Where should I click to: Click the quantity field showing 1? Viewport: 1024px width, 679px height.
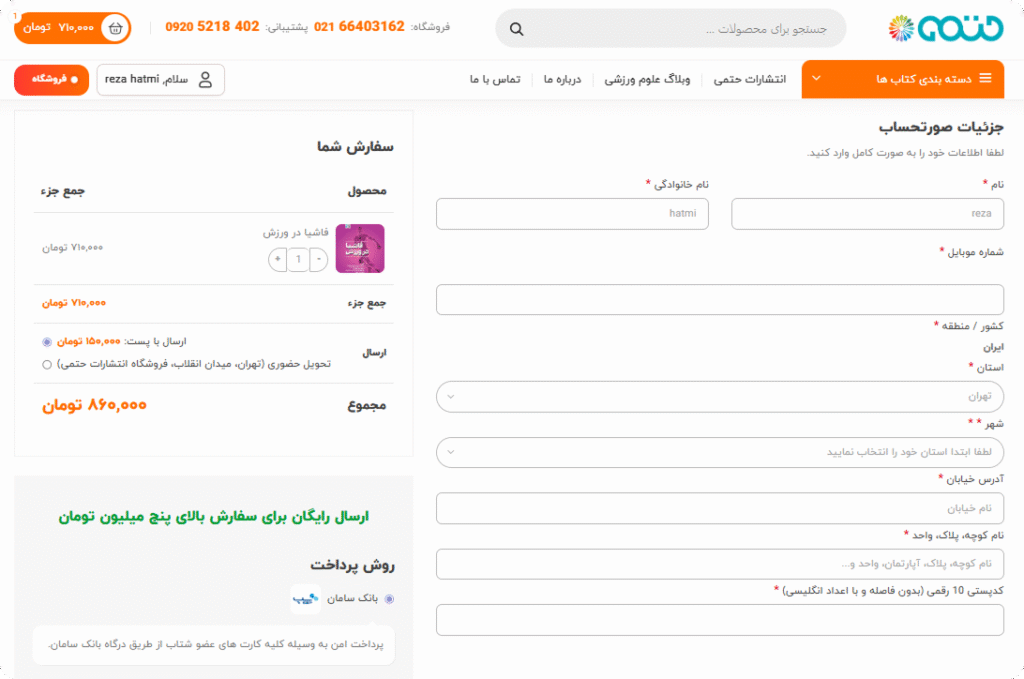pos(298,259)
